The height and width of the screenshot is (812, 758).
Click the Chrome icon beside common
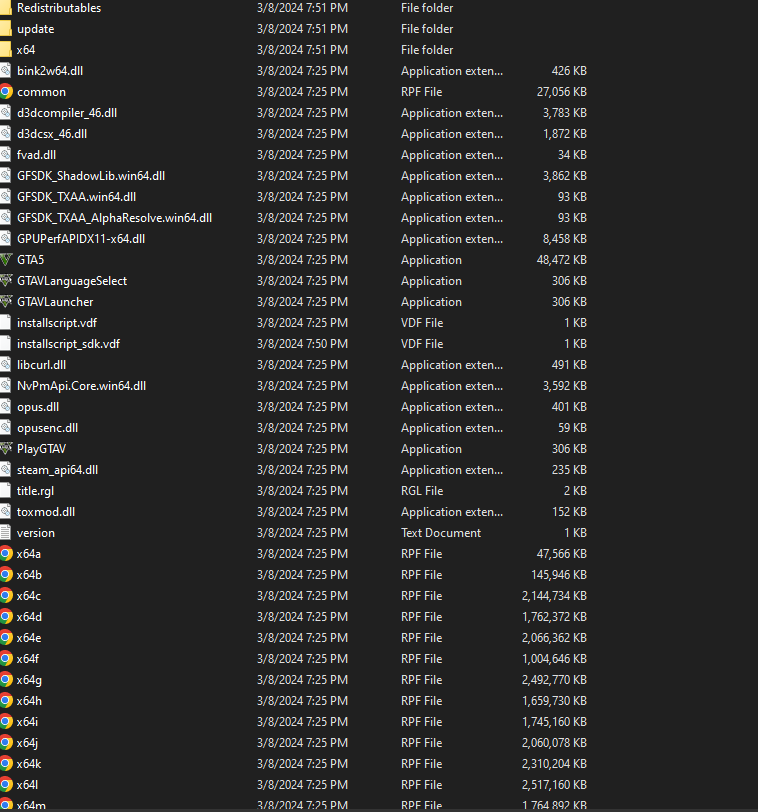coord(6,92)
